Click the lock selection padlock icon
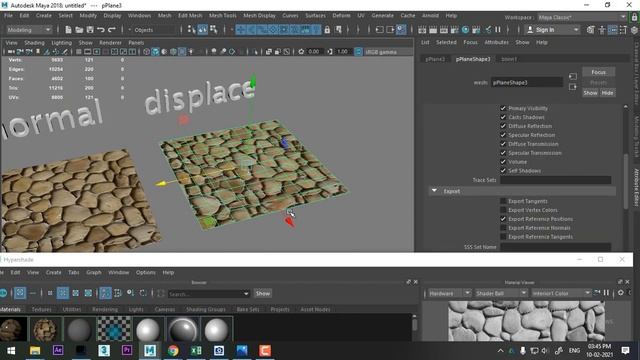This screenshot has width=640, height=360. (x=327, y=30)
